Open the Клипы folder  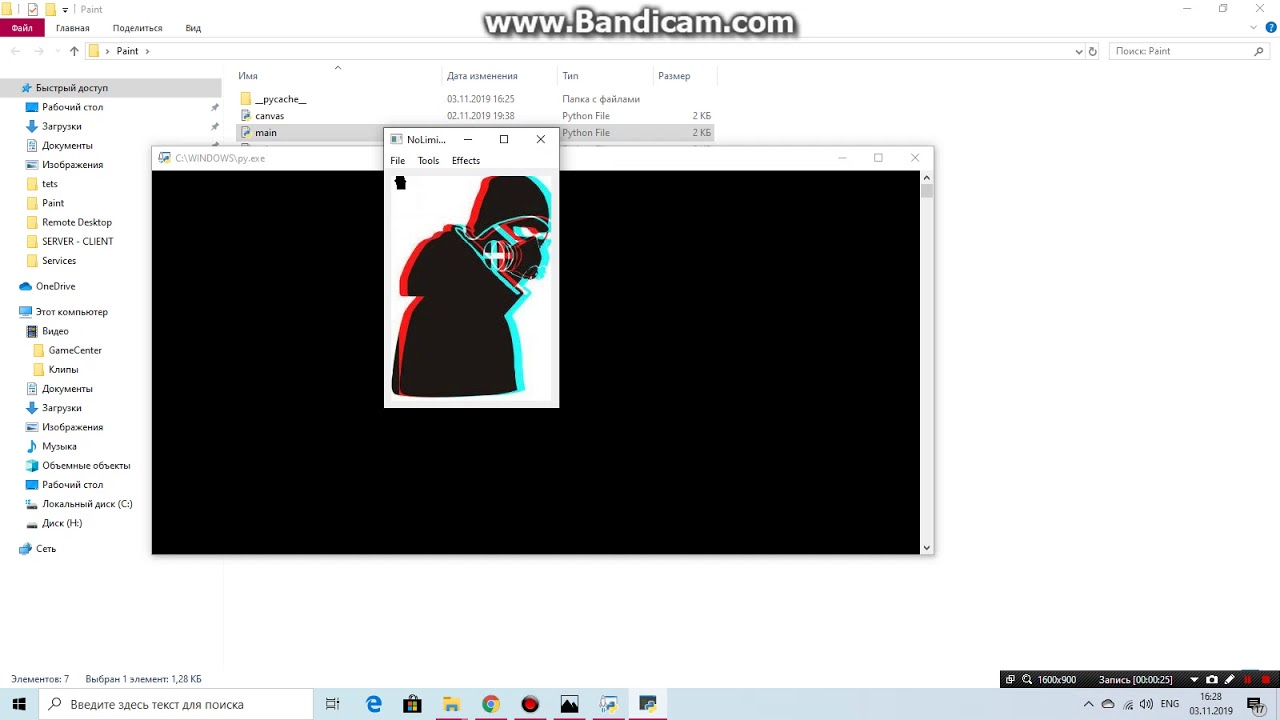[x=63, y=370]
